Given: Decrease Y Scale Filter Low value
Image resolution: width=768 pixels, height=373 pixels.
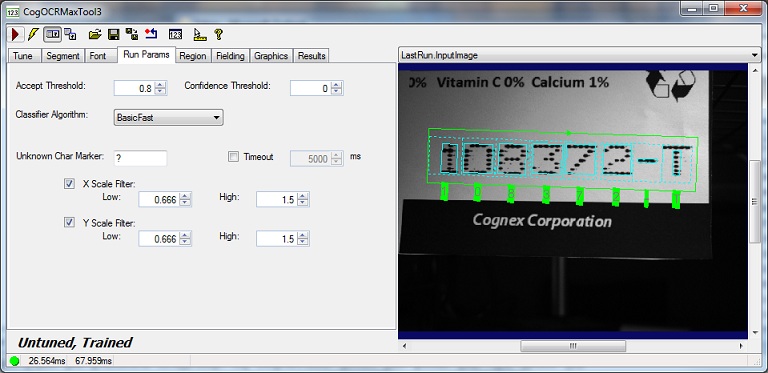Looking at the screenshot, I should 185,242.
